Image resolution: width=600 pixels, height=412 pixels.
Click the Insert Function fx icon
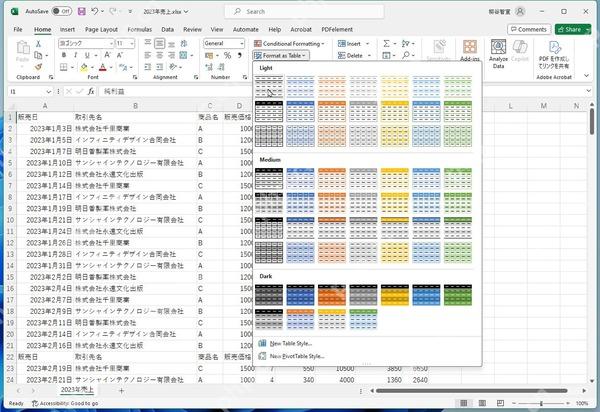pos(91,92)
